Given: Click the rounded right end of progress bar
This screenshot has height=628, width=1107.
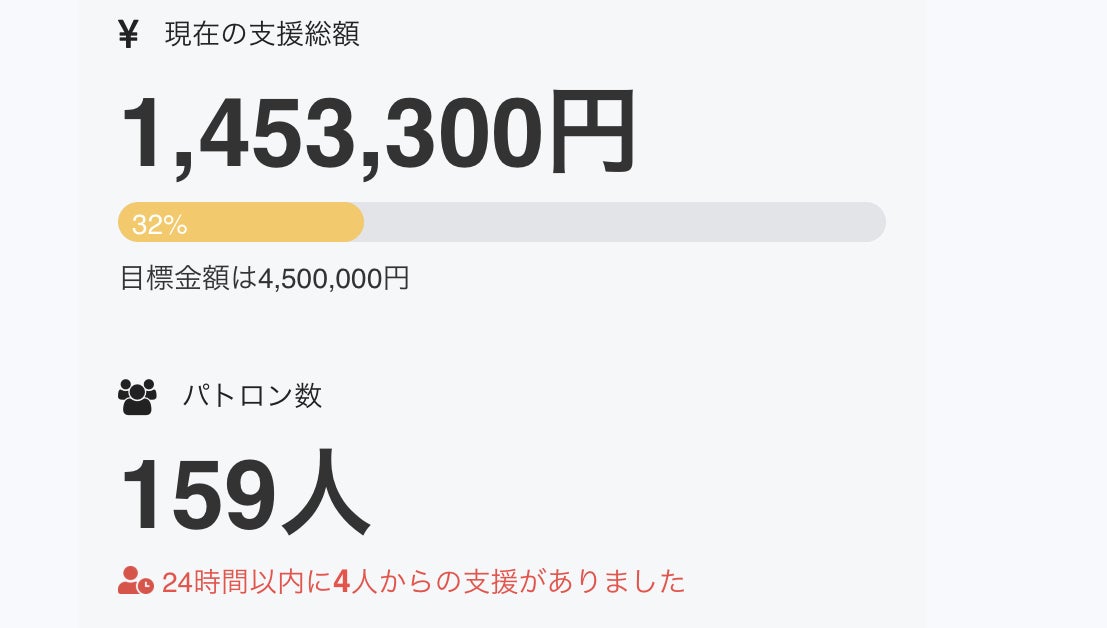Looking at the screenshot, I should 874,222.
